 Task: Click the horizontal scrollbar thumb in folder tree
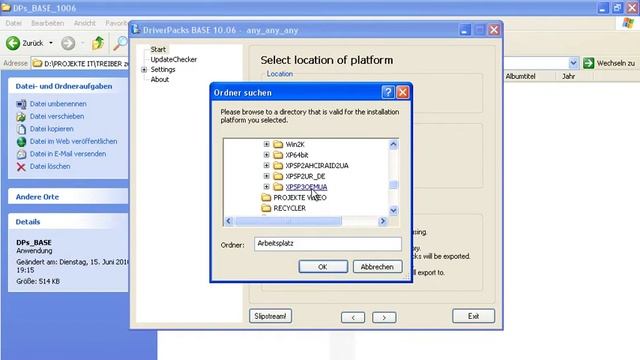pyautogui.click(x=288, y=221)
